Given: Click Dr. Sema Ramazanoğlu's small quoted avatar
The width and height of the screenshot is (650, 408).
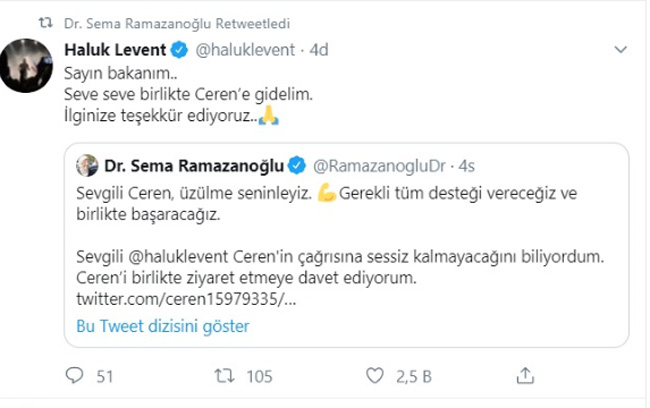Looking at the screenshot, I should (x=90, y=163).
